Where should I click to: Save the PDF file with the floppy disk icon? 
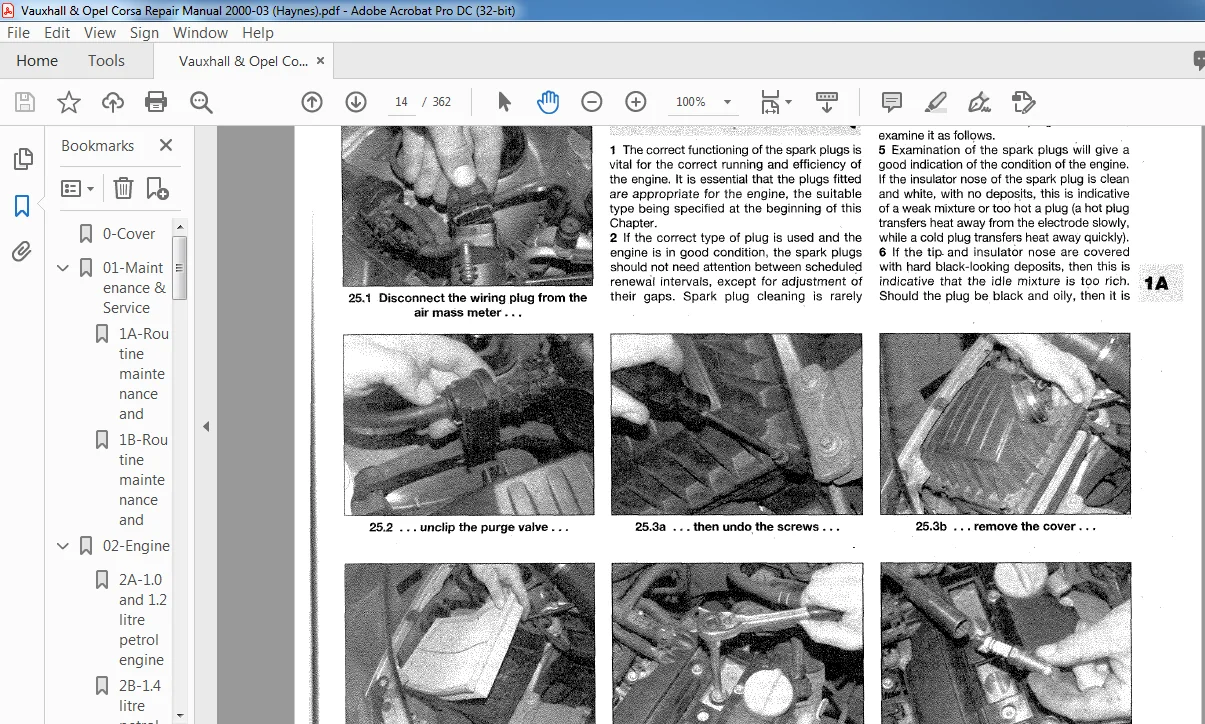click(25, 102)
